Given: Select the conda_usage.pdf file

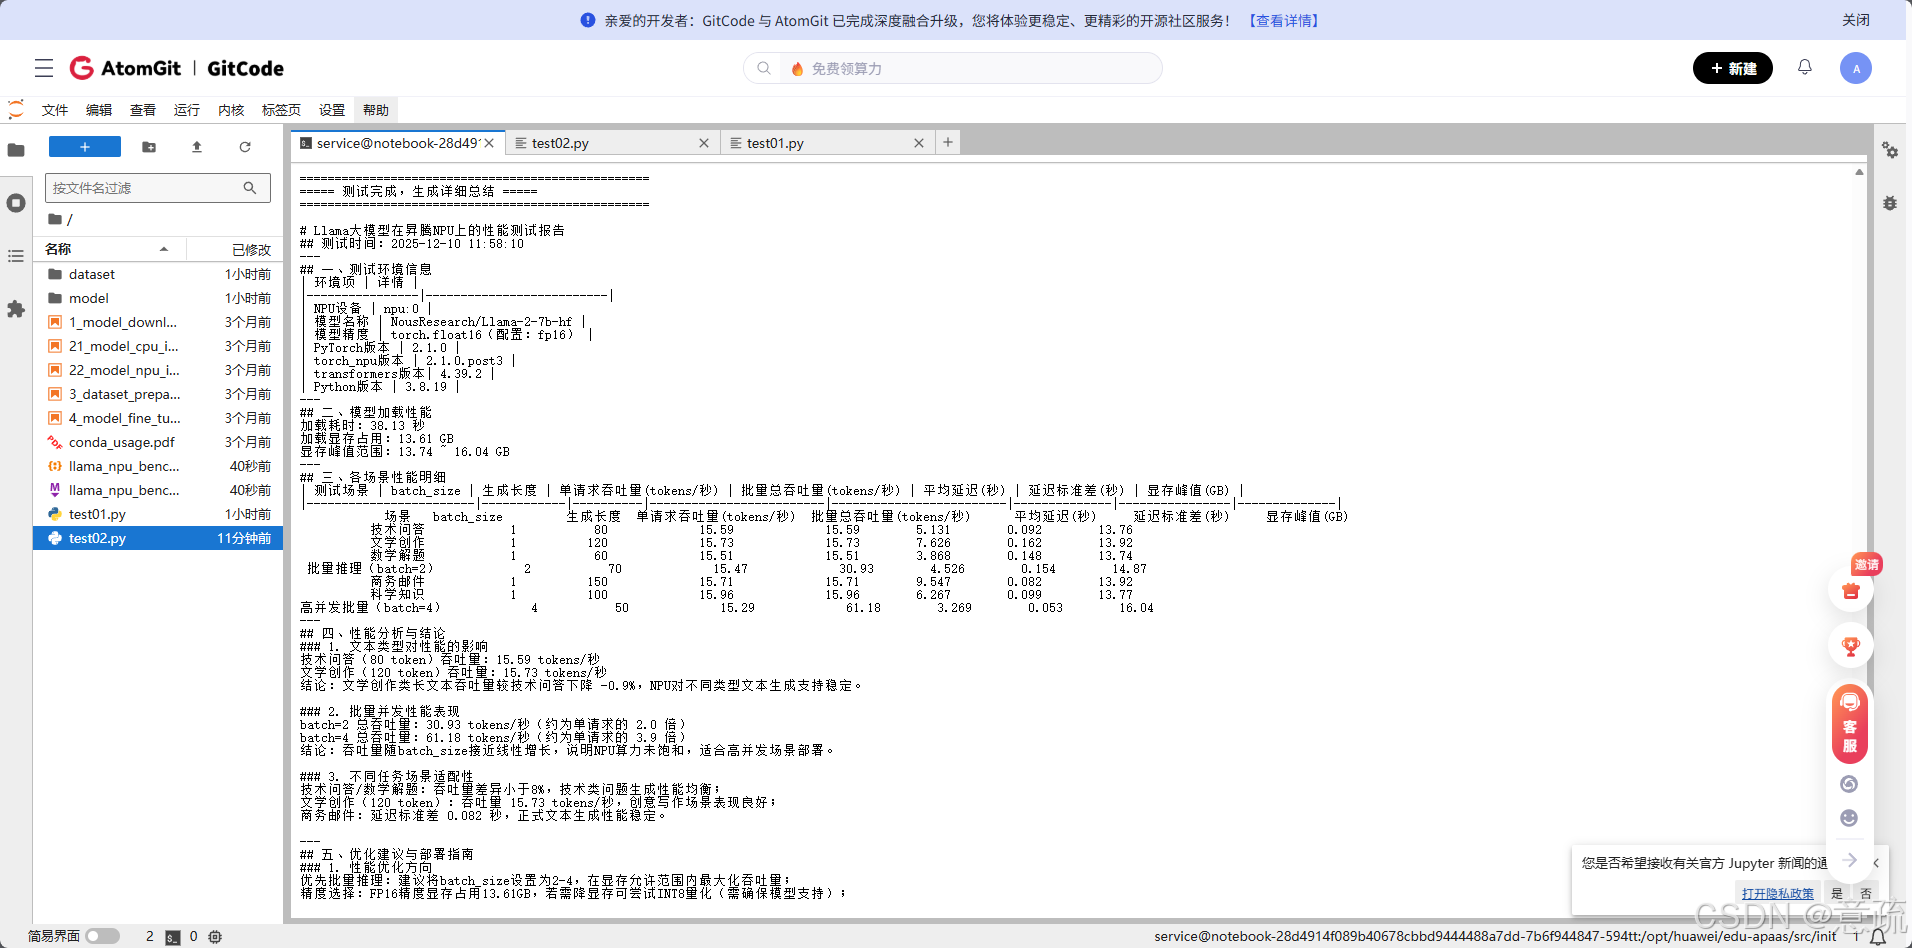Looking at the screenshot, I should [159, 442].
